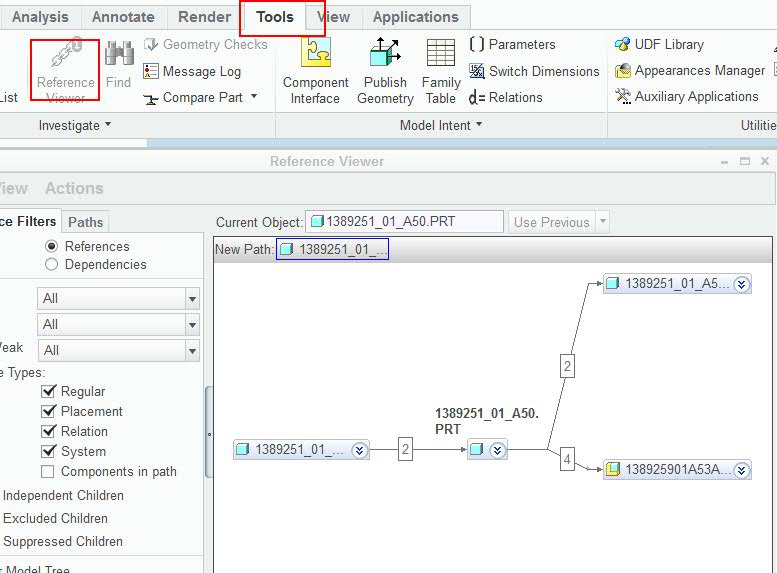Open the Paths tab

[x=85, y=222]
